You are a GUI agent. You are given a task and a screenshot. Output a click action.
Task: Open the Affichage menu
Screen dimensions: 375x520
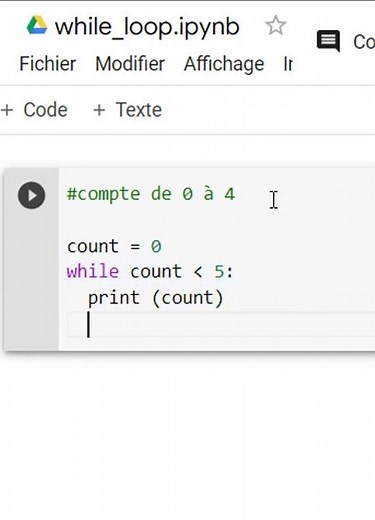click(x=224, y=64)
